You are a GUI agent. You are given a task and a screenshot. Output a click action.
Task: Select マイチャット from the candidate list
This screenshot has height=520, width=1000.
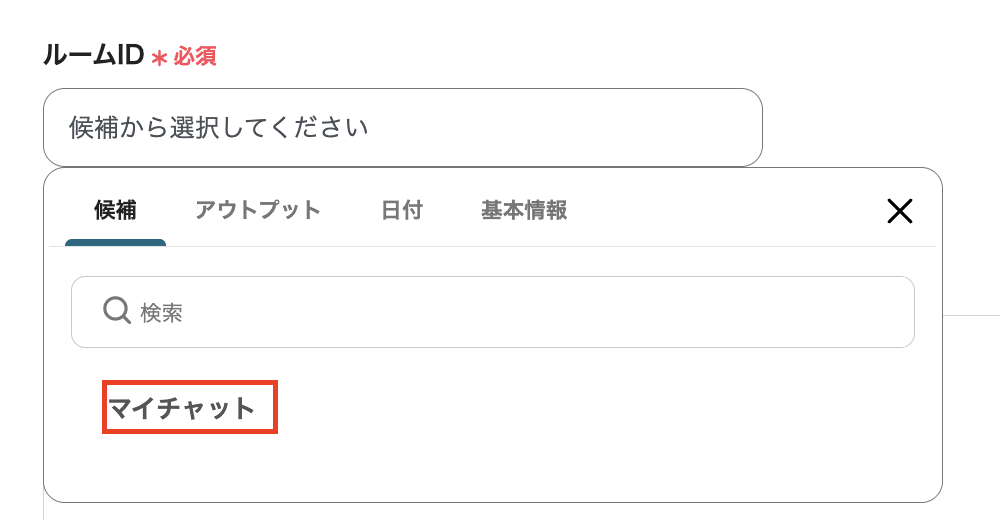tap(182, 408)
